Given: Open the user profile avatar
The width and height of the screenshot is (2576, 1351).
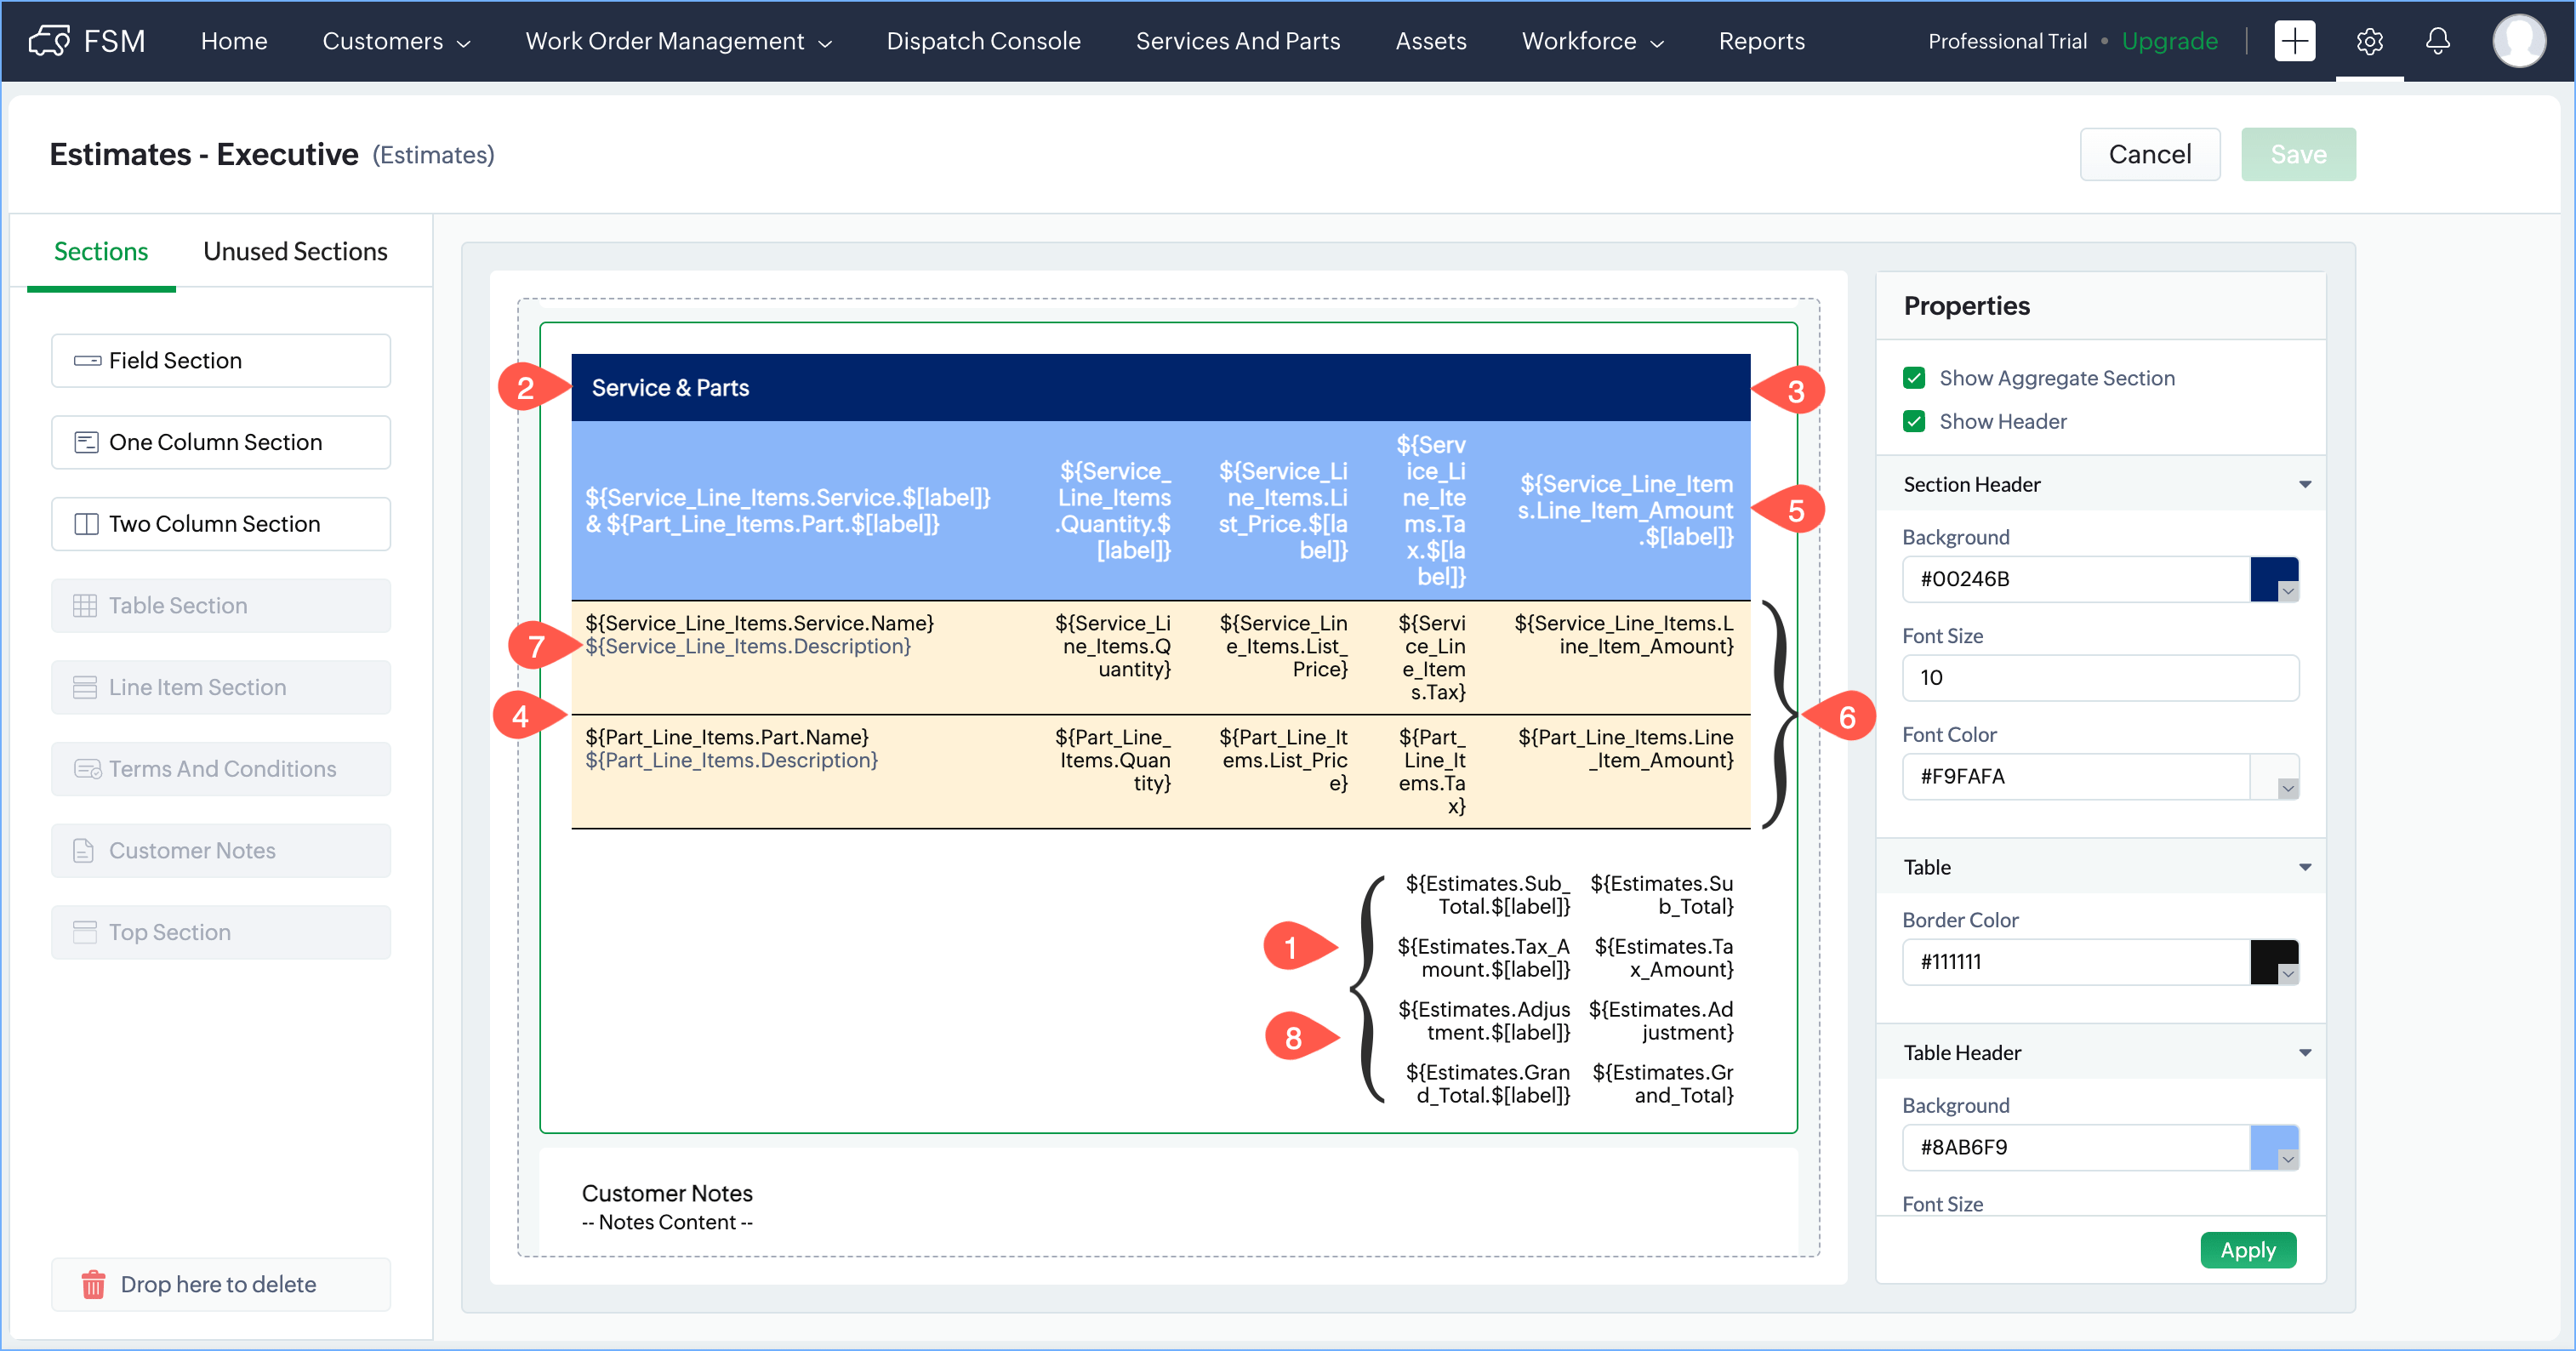Looking at the screenshot, I should [x=2518, y=41].
